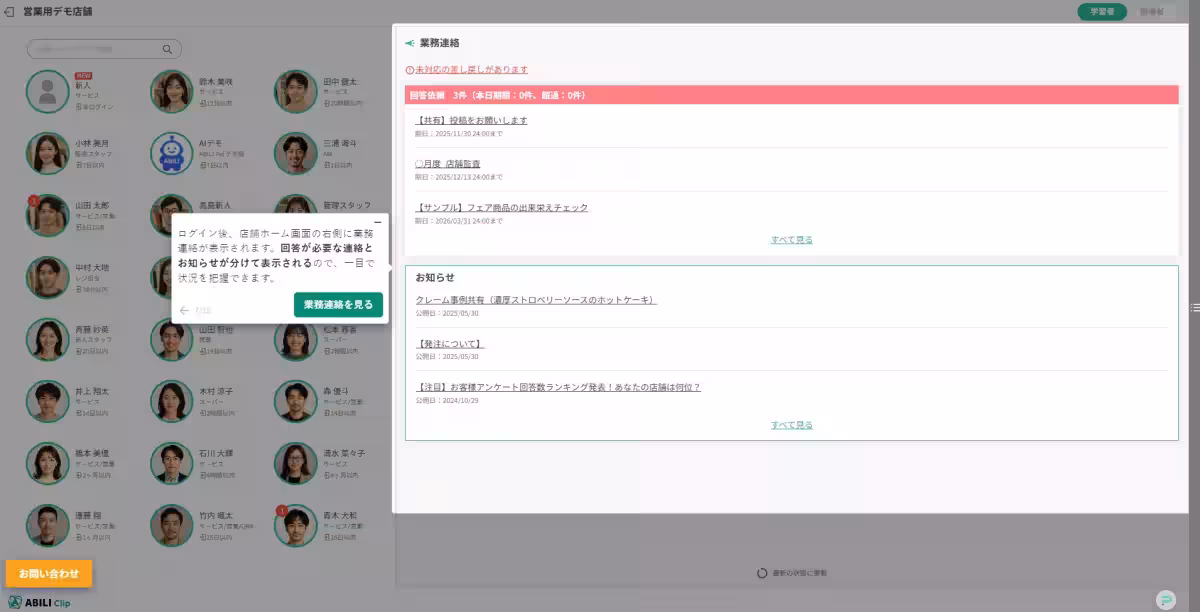Click the warning icon before 未対応の差し戻しがあります
This screenshot has height=612, width=1200.
tap(410, 70)
